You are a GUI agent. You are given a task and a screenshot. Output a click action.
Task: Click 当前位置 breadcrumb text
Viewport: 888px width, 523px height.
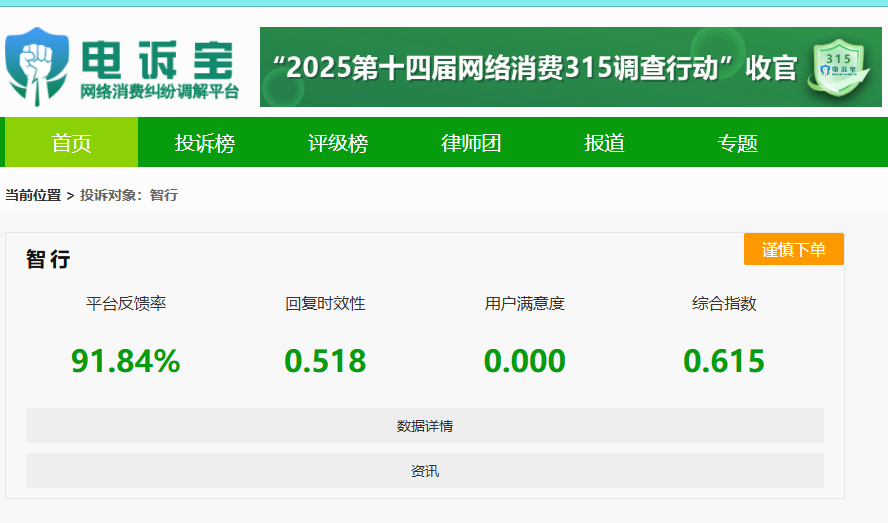coord(33,195)
